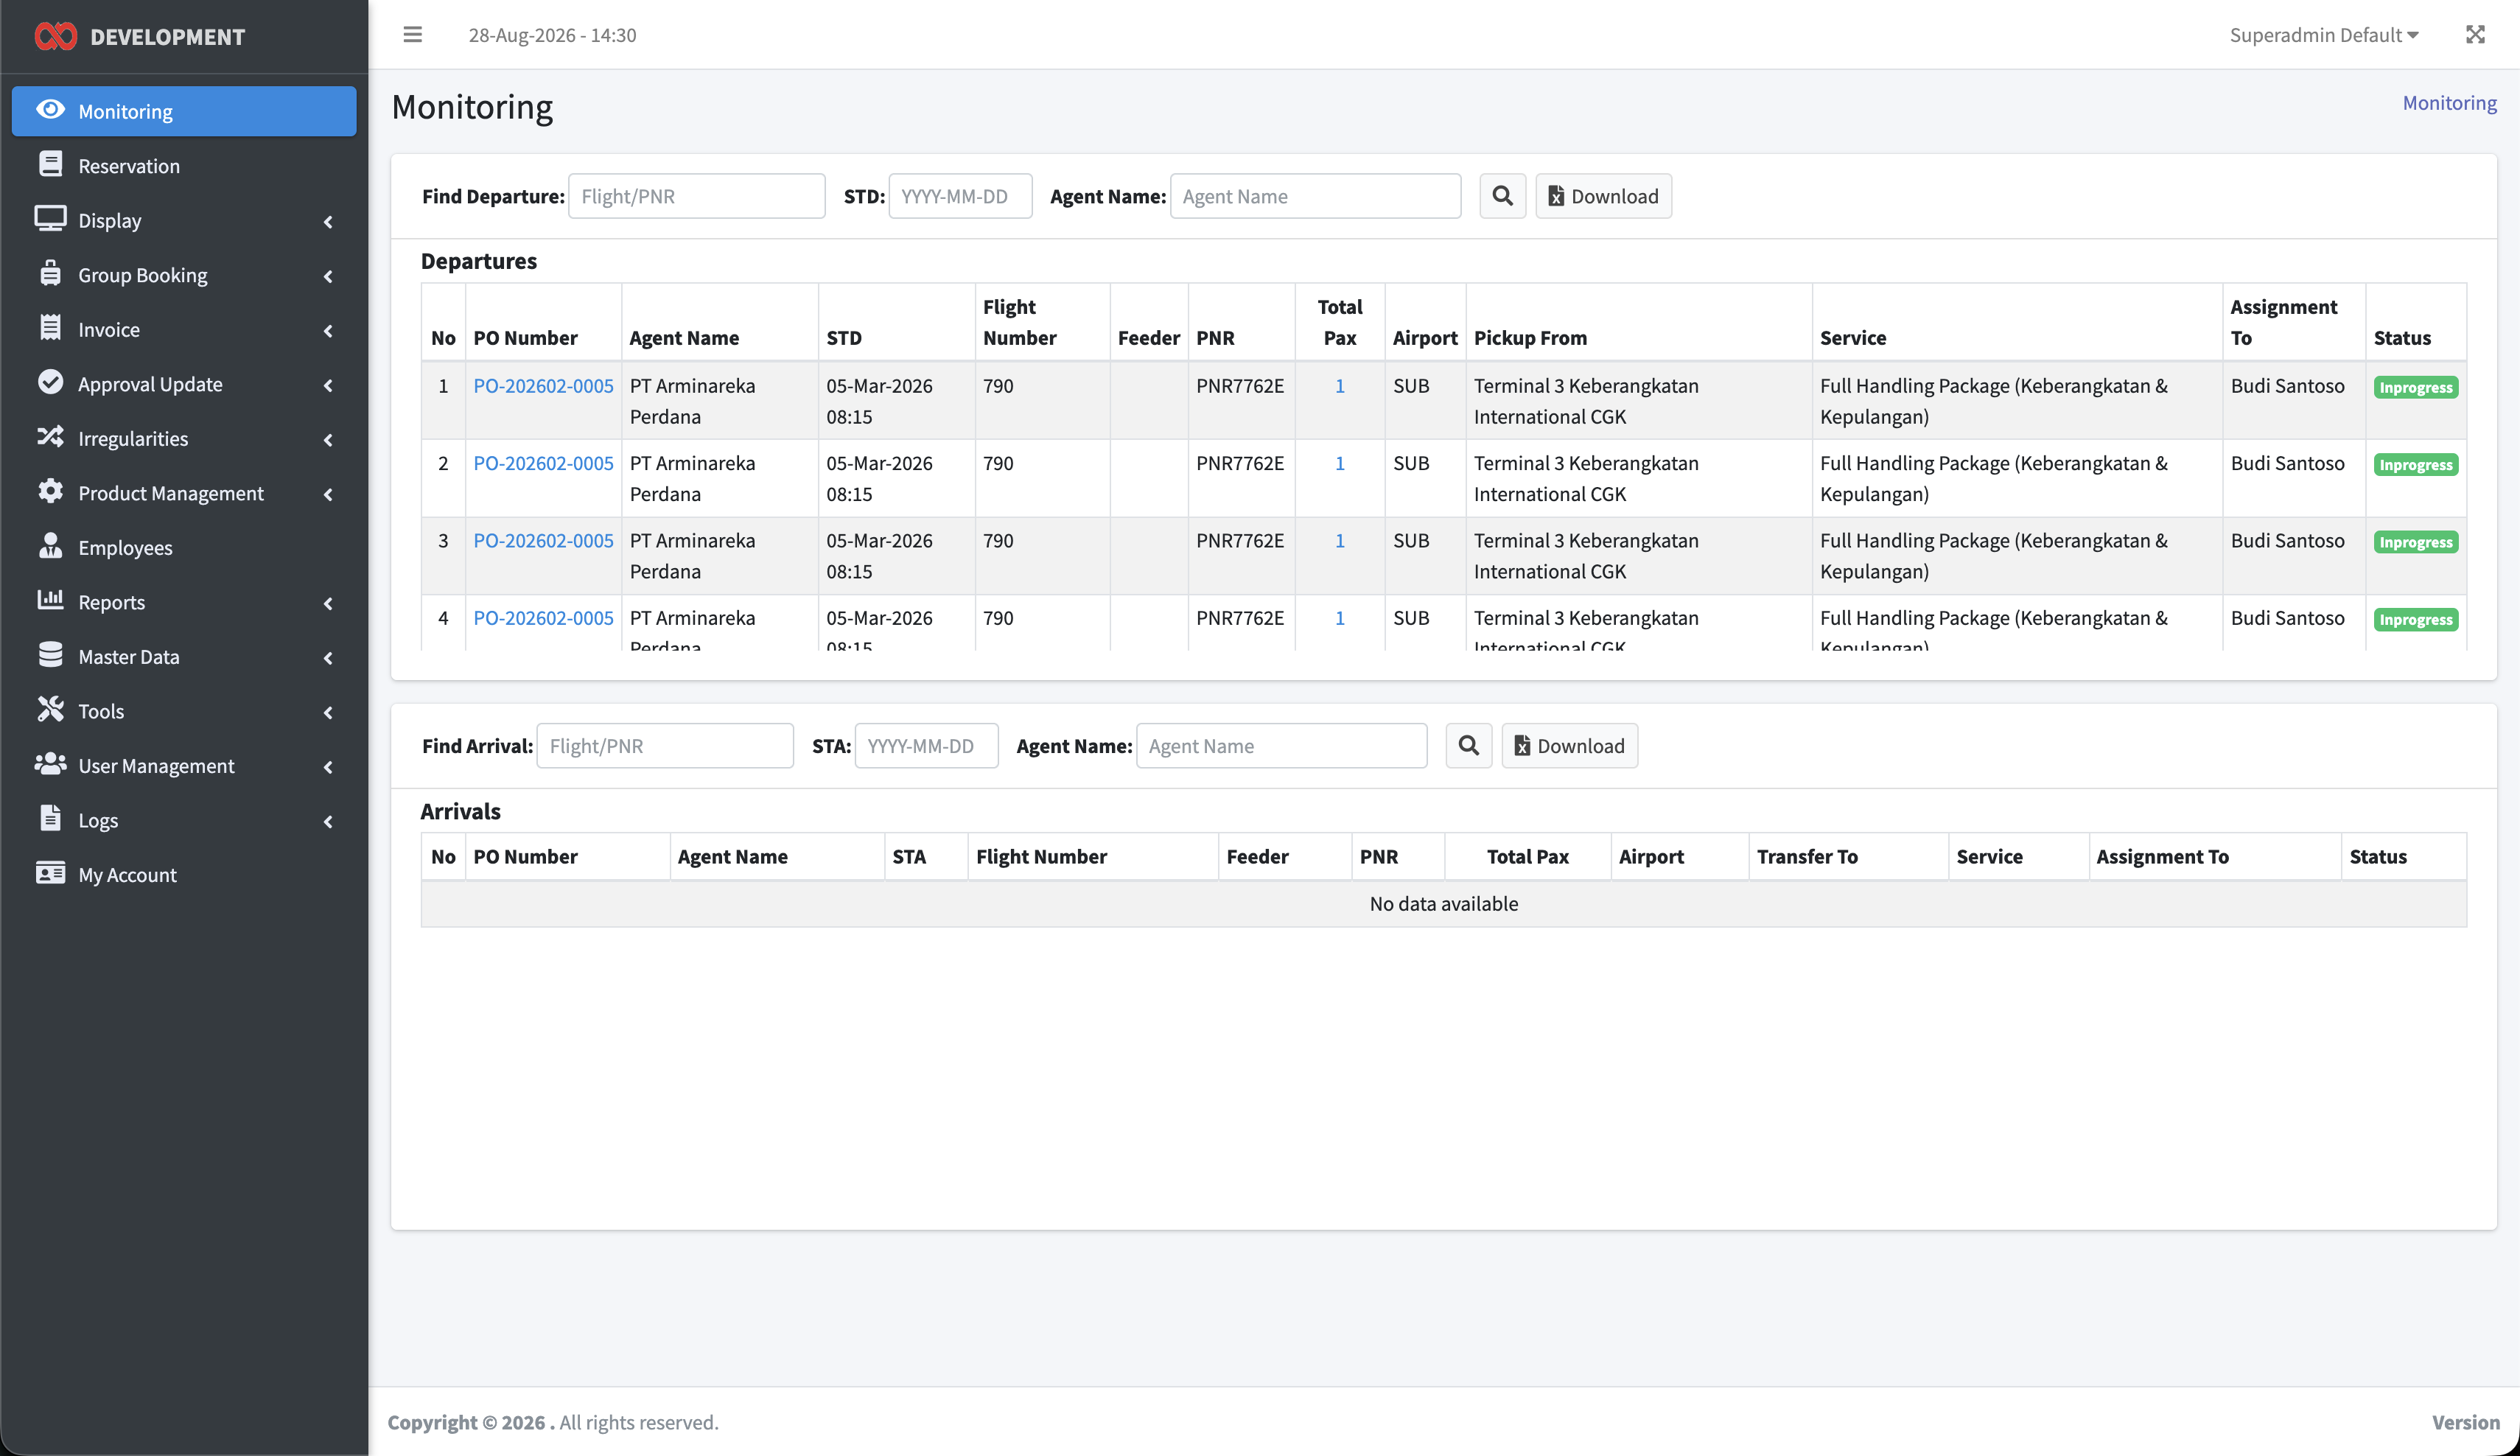Click the Tools wrench icon
The height and width of the screenshot is (1456, 2520).
coord(50,709)
